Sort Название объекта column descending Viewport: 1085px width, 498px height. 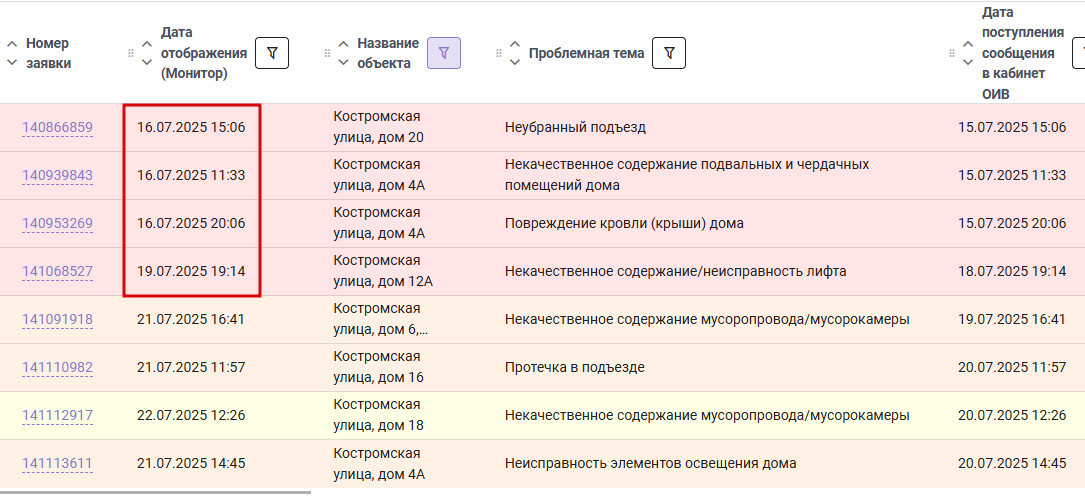[343, 62]
